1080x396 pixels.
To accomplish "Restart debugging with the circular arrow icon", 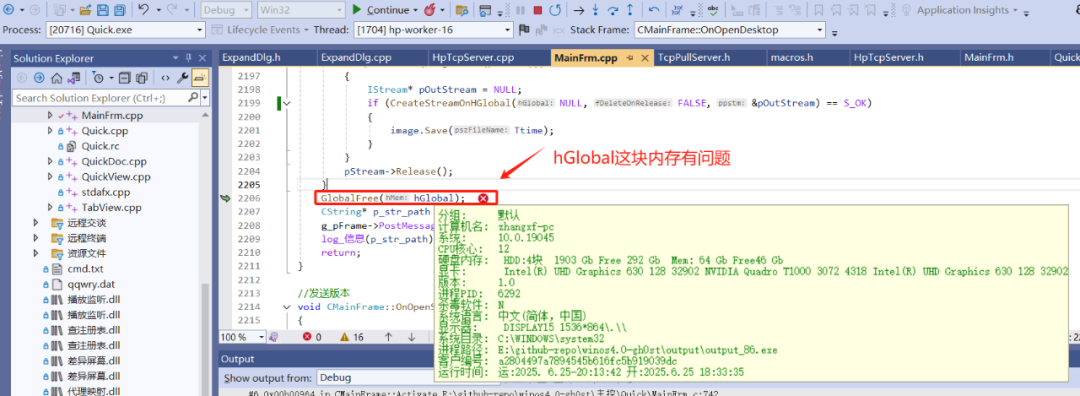I will click(555, 10).
